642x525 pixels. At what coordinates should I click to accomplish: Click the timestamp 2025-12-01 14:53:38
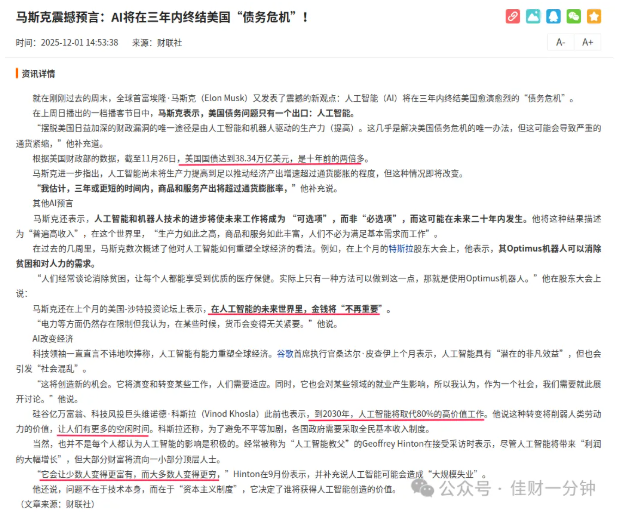tap(79, 43)
